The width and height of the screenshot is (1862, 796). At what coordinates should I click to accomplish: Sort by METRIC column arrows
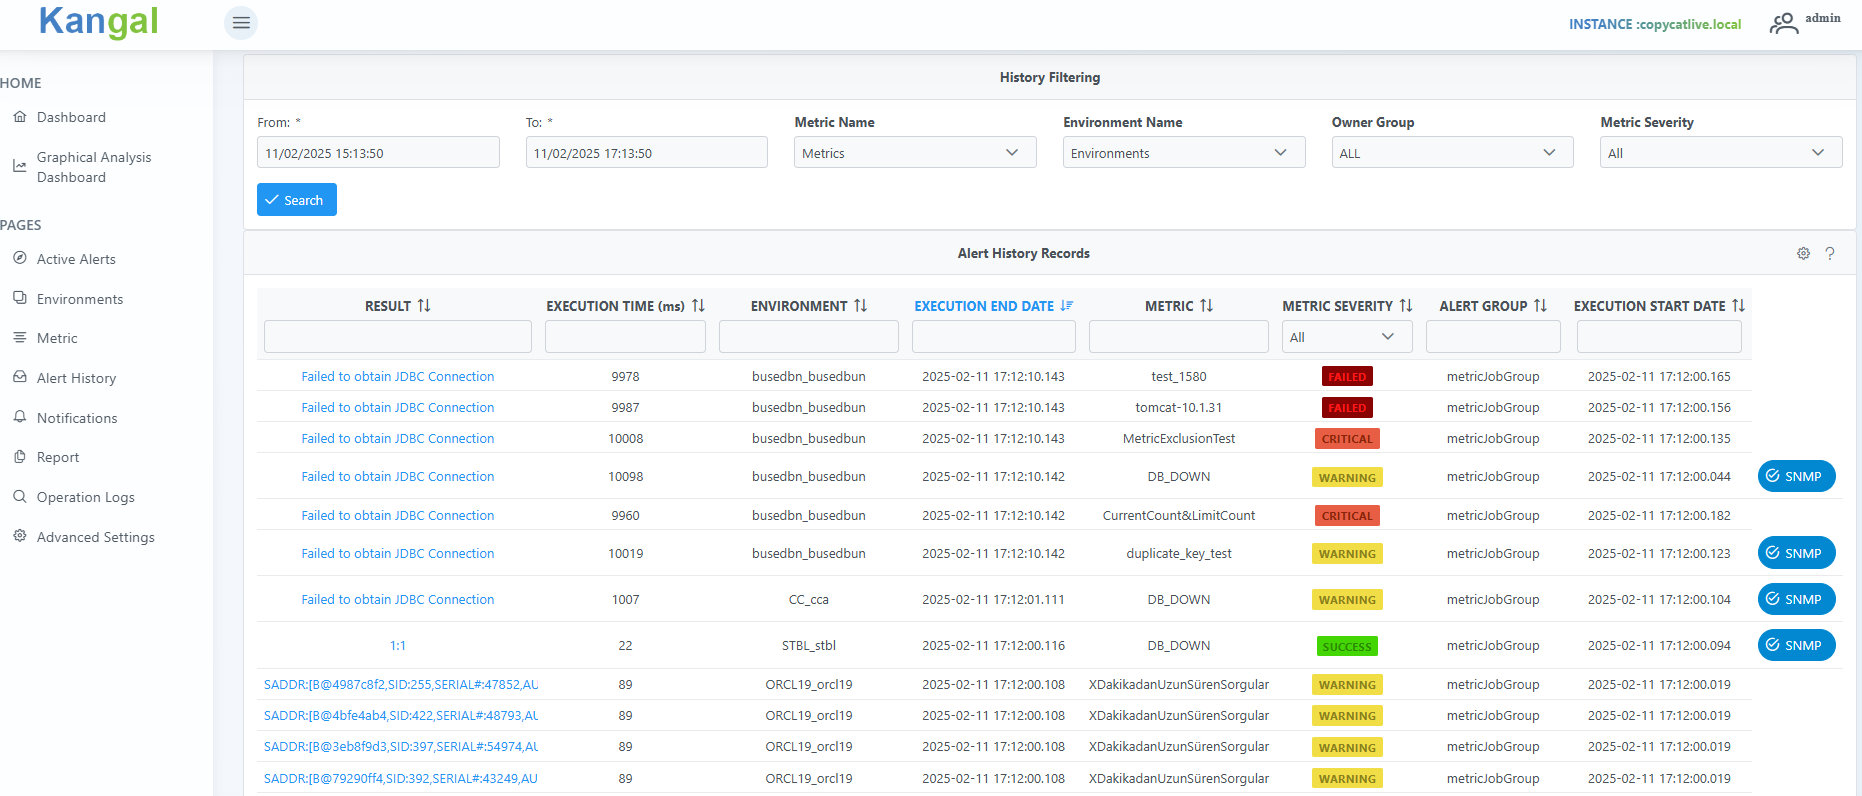(x=1206, y=305)
